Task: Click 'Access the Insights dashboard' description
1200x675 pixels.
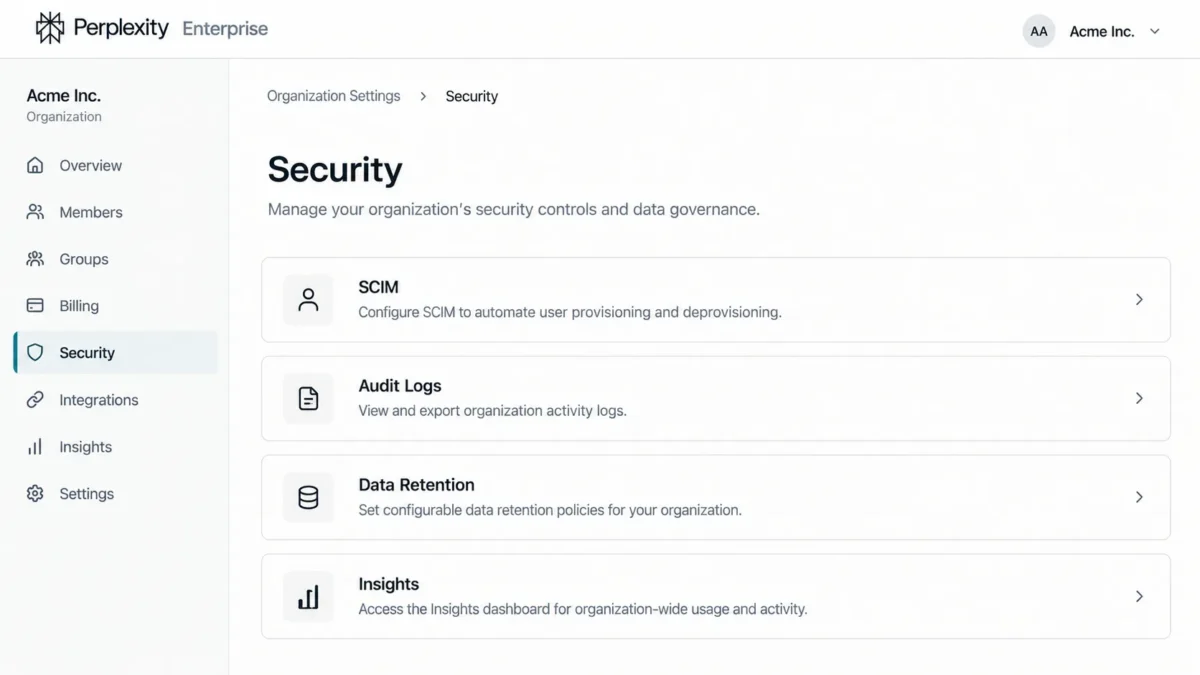Action: 583,609
